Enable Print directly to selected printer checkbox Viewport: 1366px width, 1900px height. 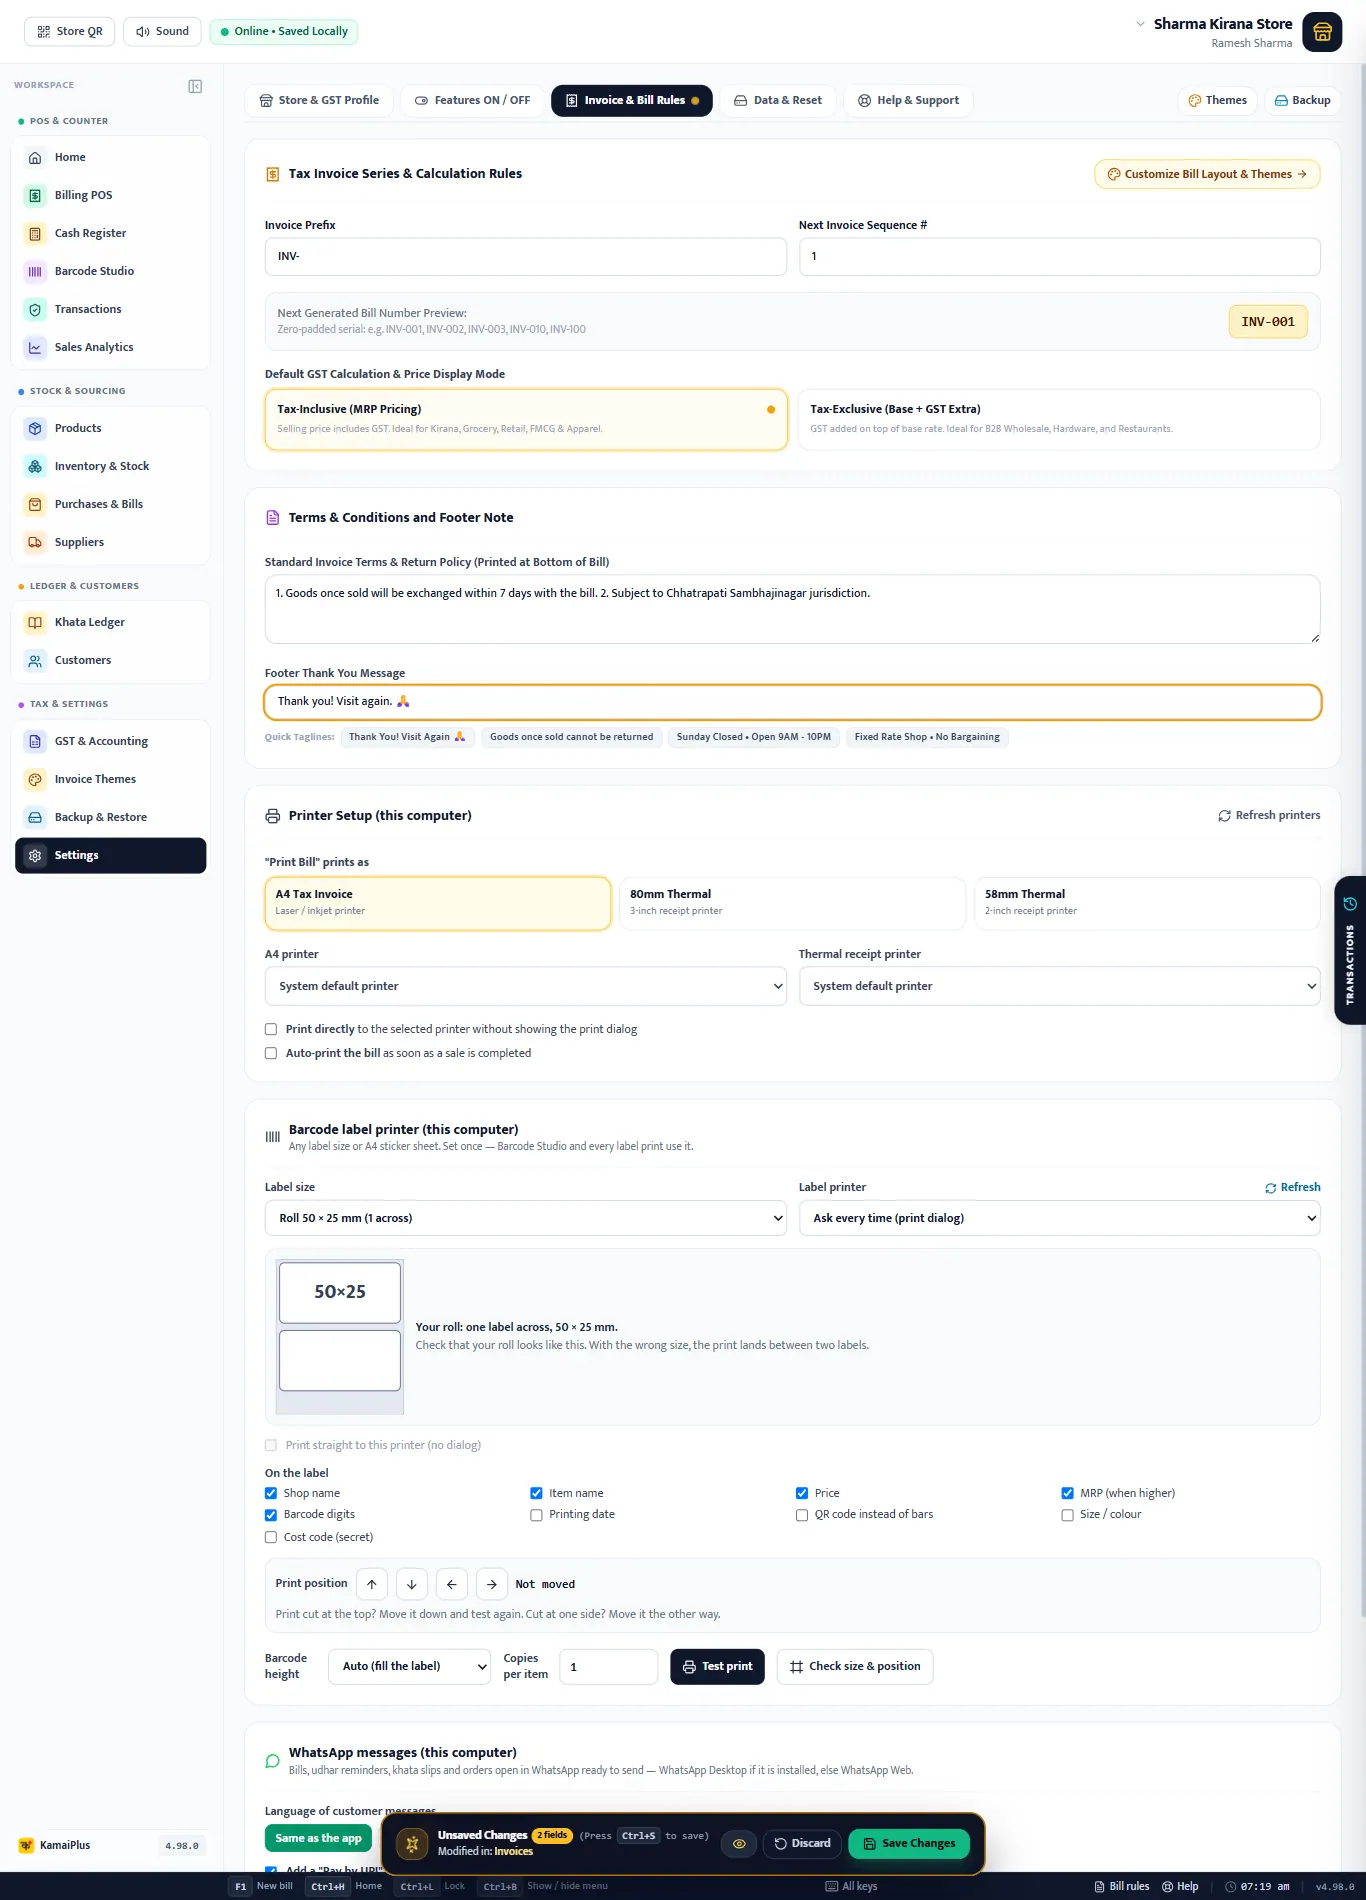click(271, 1029)
